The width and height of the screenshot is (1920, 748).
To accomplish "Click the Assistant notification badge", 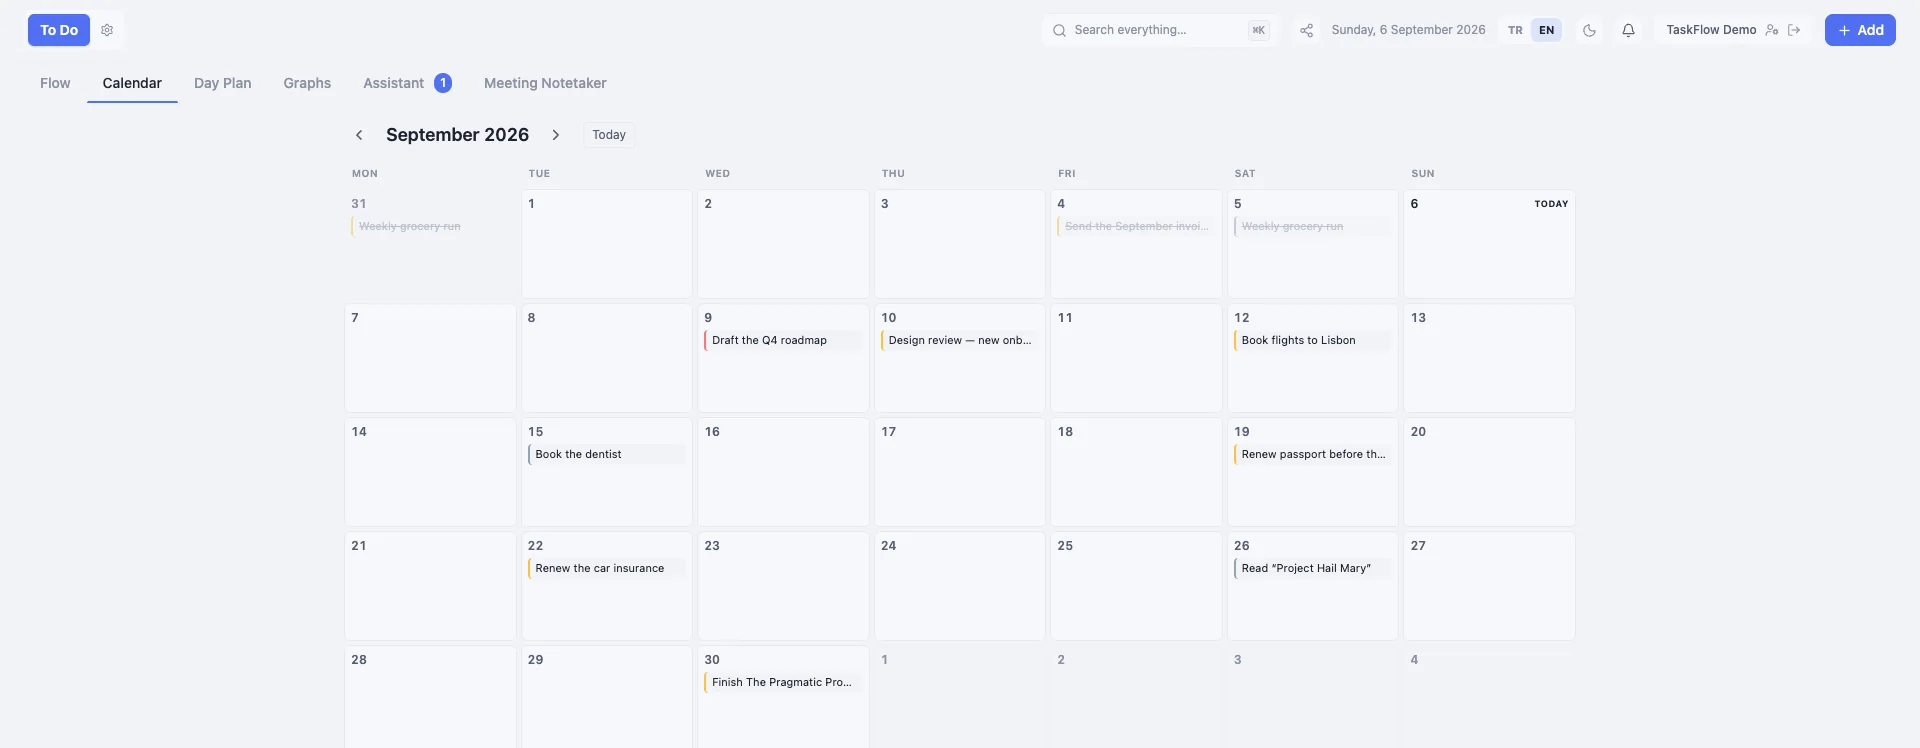I will point(443,83).
